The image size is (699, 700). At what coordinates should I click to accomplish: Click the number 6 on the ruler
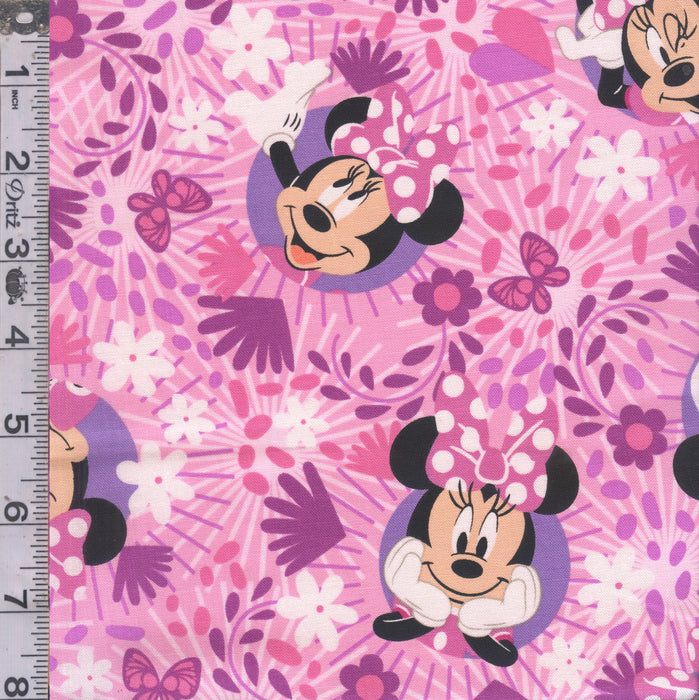(17, 512)
